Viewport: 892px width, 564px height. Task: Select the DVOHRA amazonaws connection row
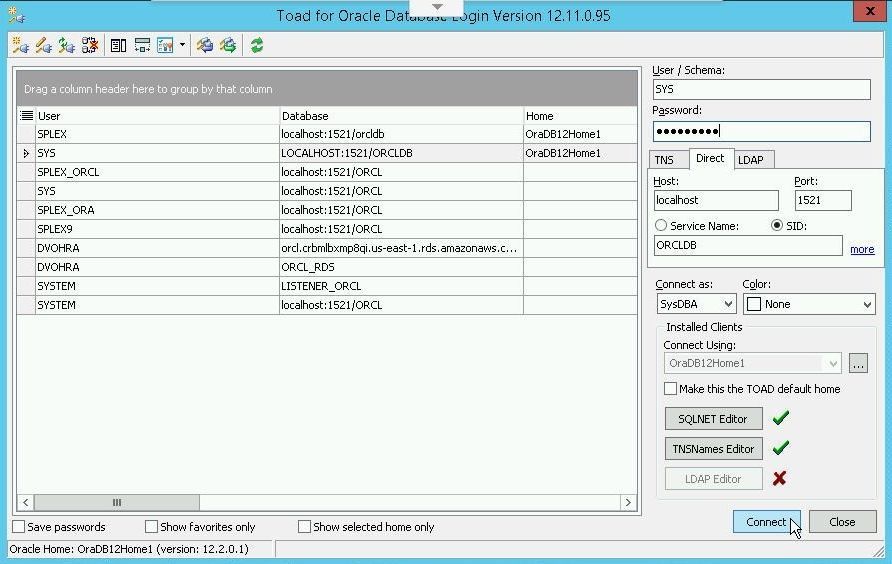click(x=327, y=248)
